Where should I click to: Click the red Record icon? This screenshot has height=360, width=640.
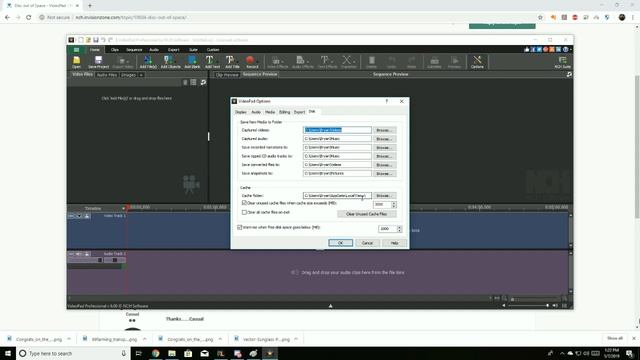[252, 62]
